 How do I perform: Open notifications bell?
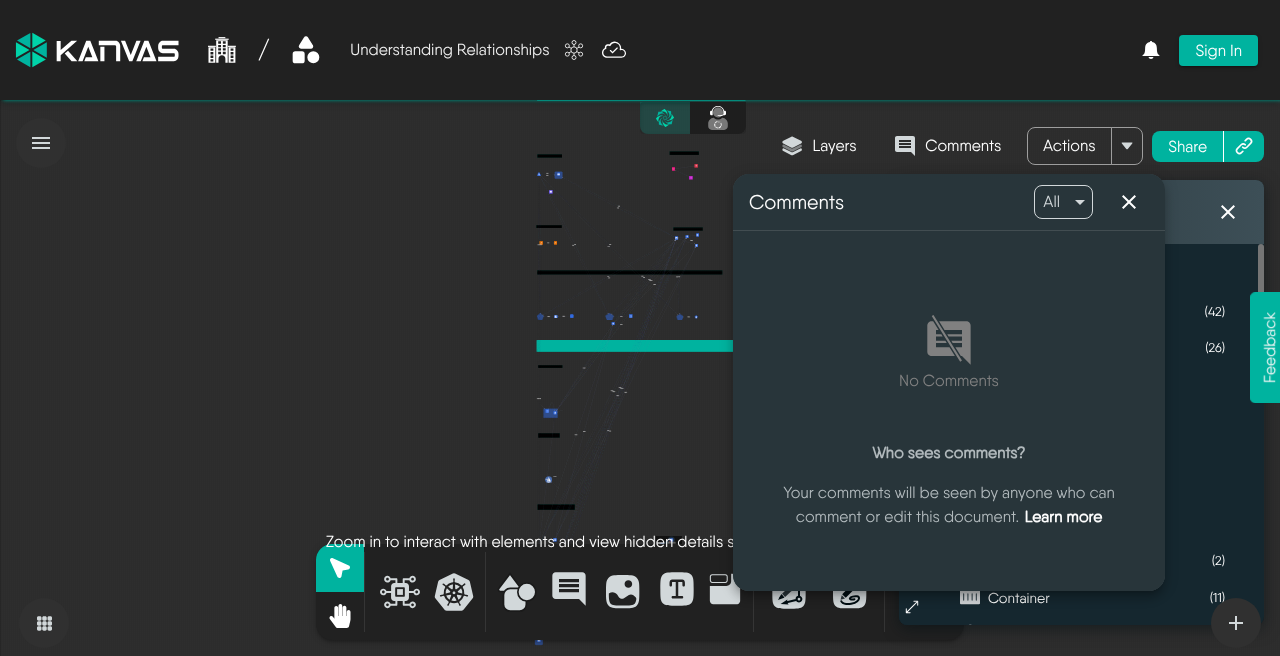1151,50
